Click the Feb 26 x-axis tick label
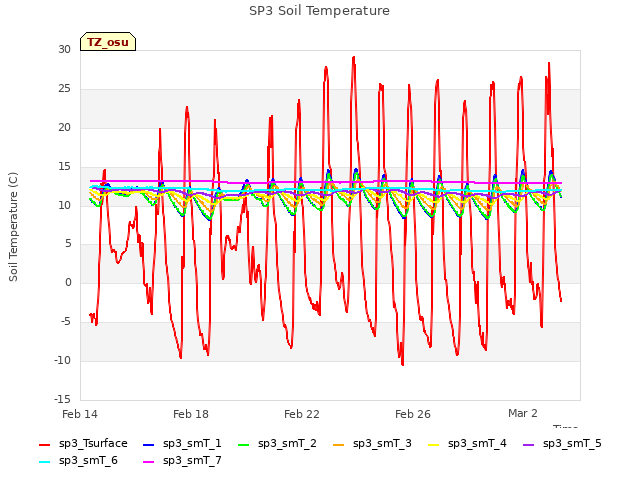The height and width of the screenshot is (480, 640). pos(413,414)
